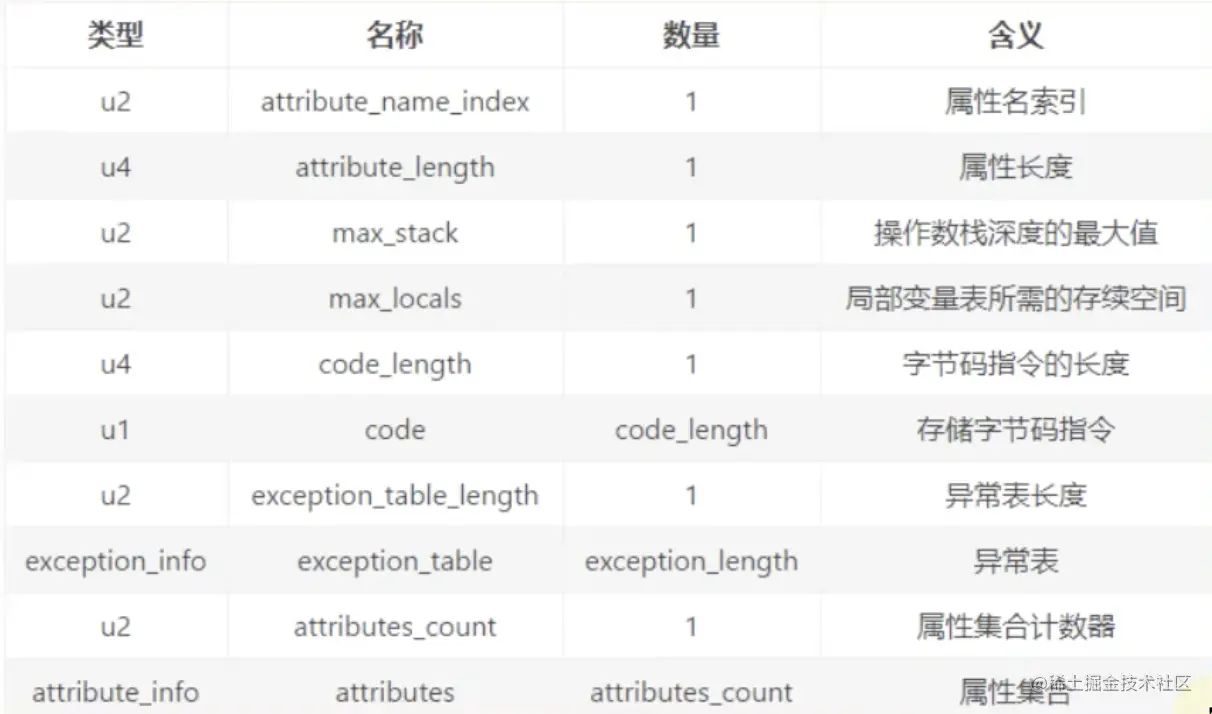Select attributes_count in the 名称 column
Viewport: 1212px width, 714px height.
(x=395, y=627)
